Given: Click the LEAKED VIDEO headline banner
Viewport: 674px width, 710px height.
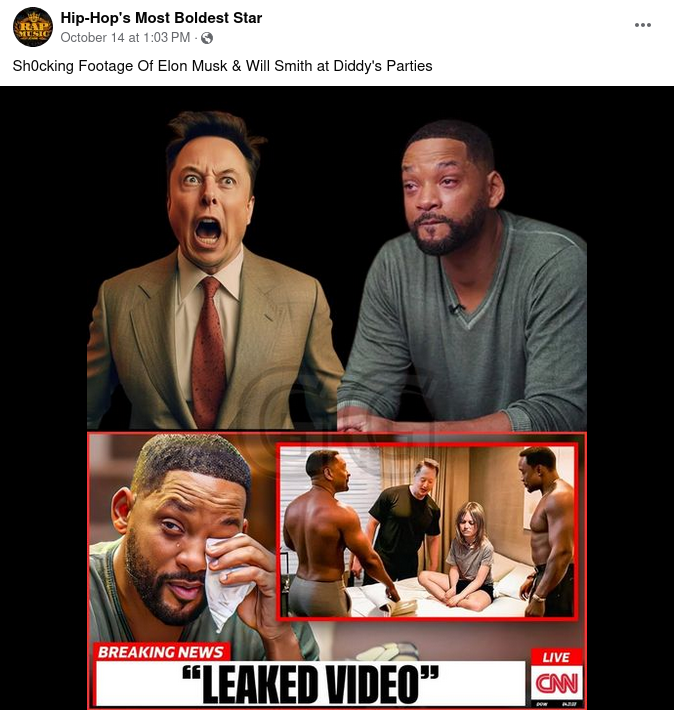Looking at the screenshot, I should pyautogui.click(x=311, y=683).
